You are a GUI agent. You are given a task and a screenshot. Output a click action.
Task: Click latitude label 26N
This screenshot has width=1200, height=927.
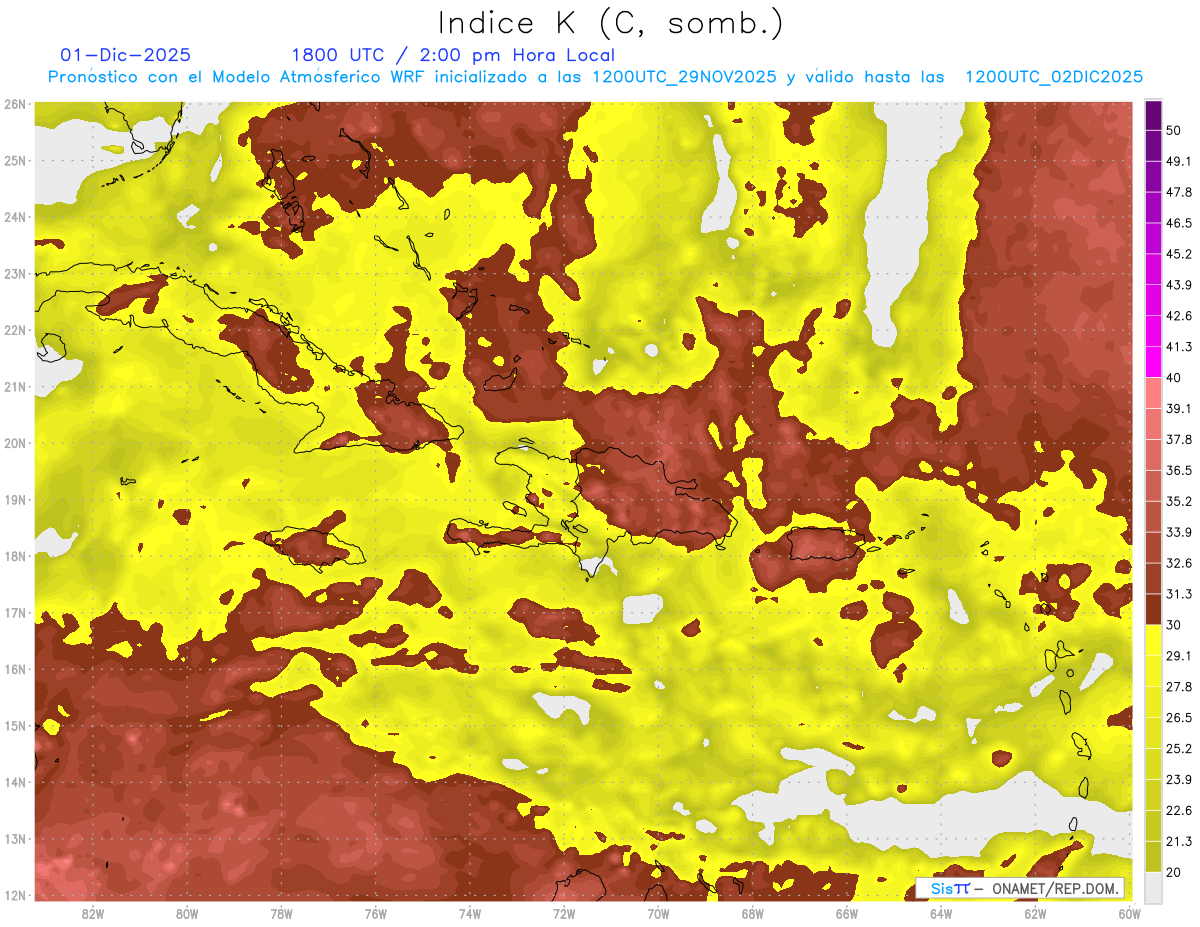15,104
